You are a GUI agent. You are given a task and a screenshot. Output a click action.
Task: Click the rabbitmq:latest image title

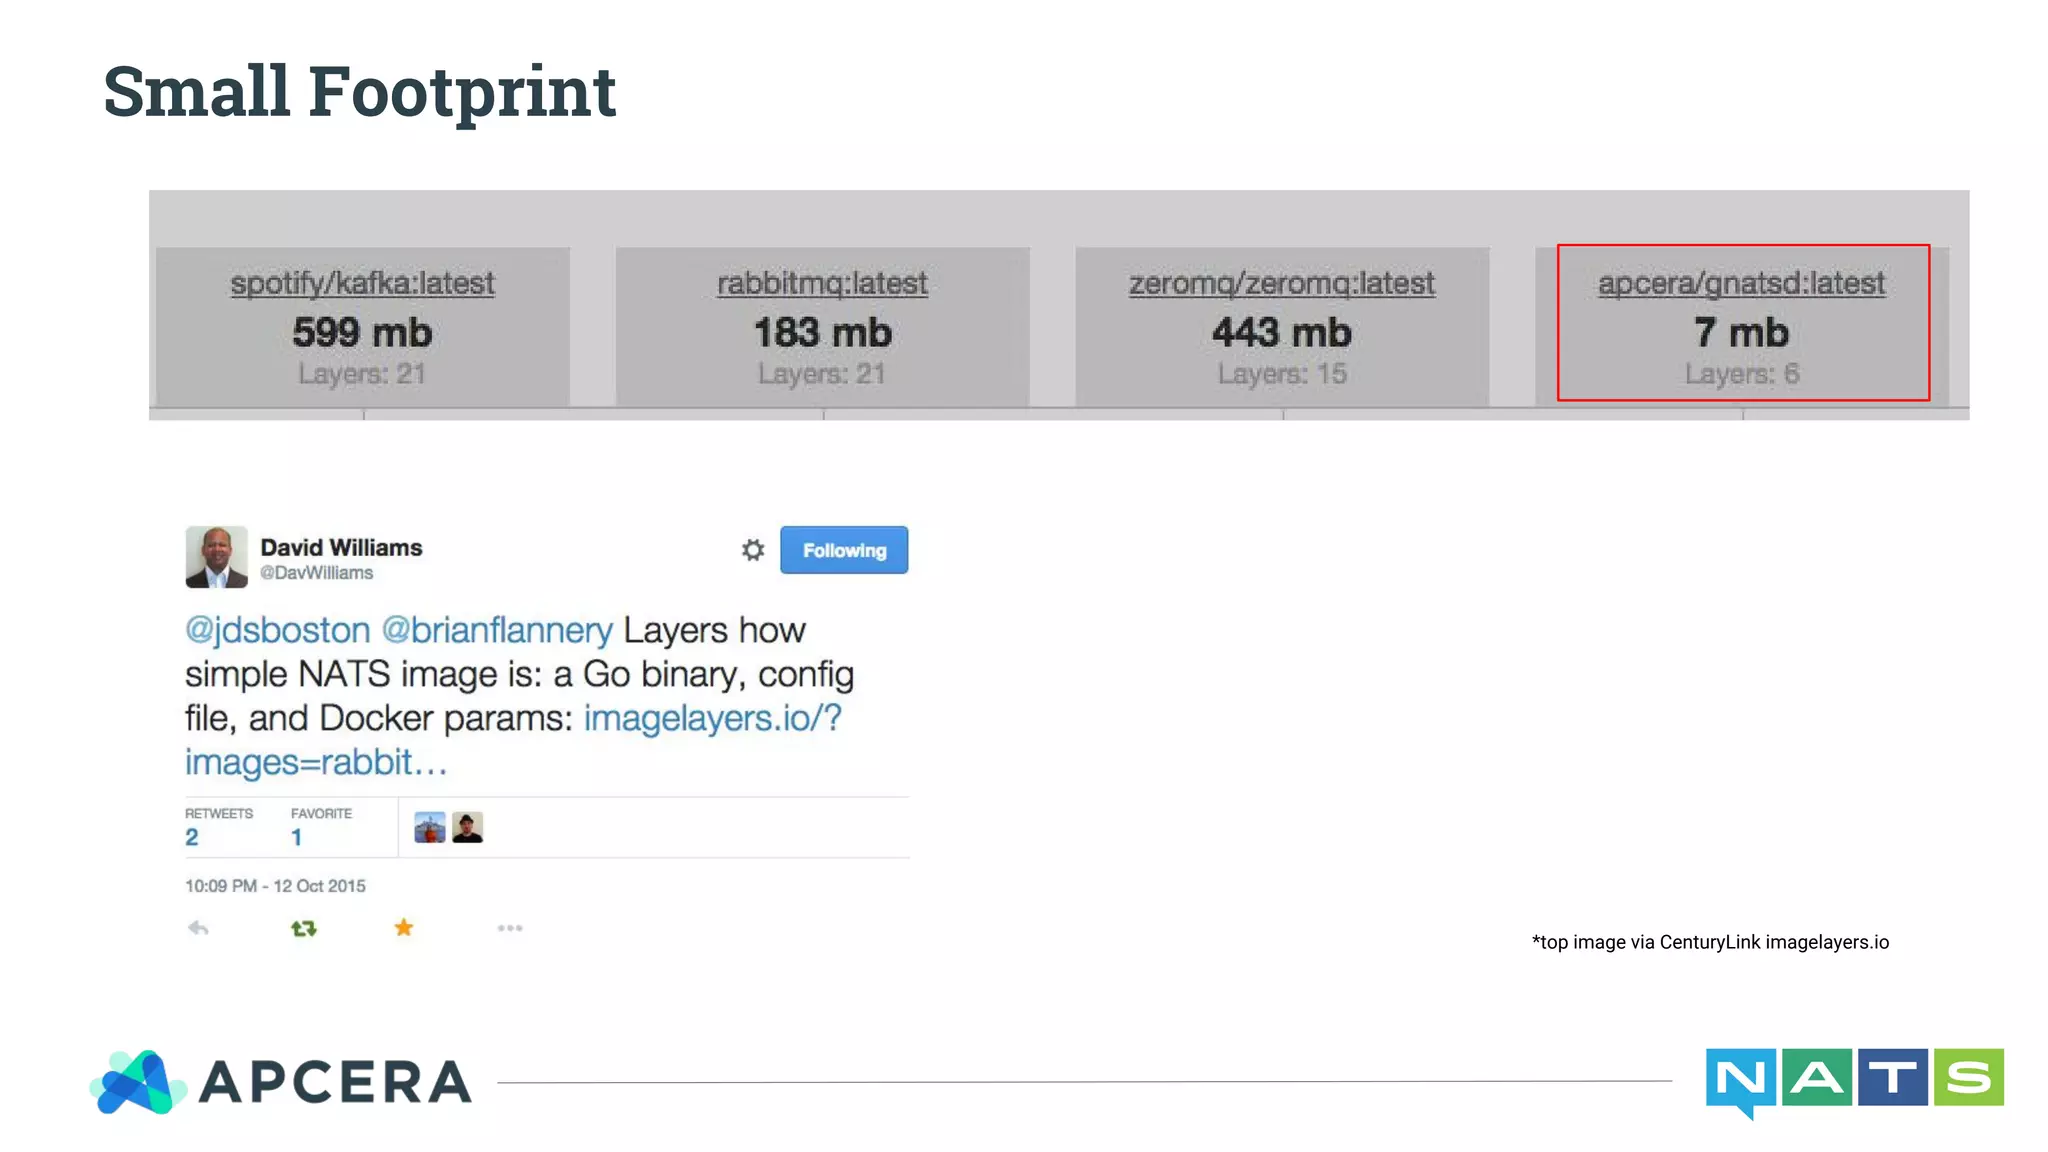click(x=822, y=283)
